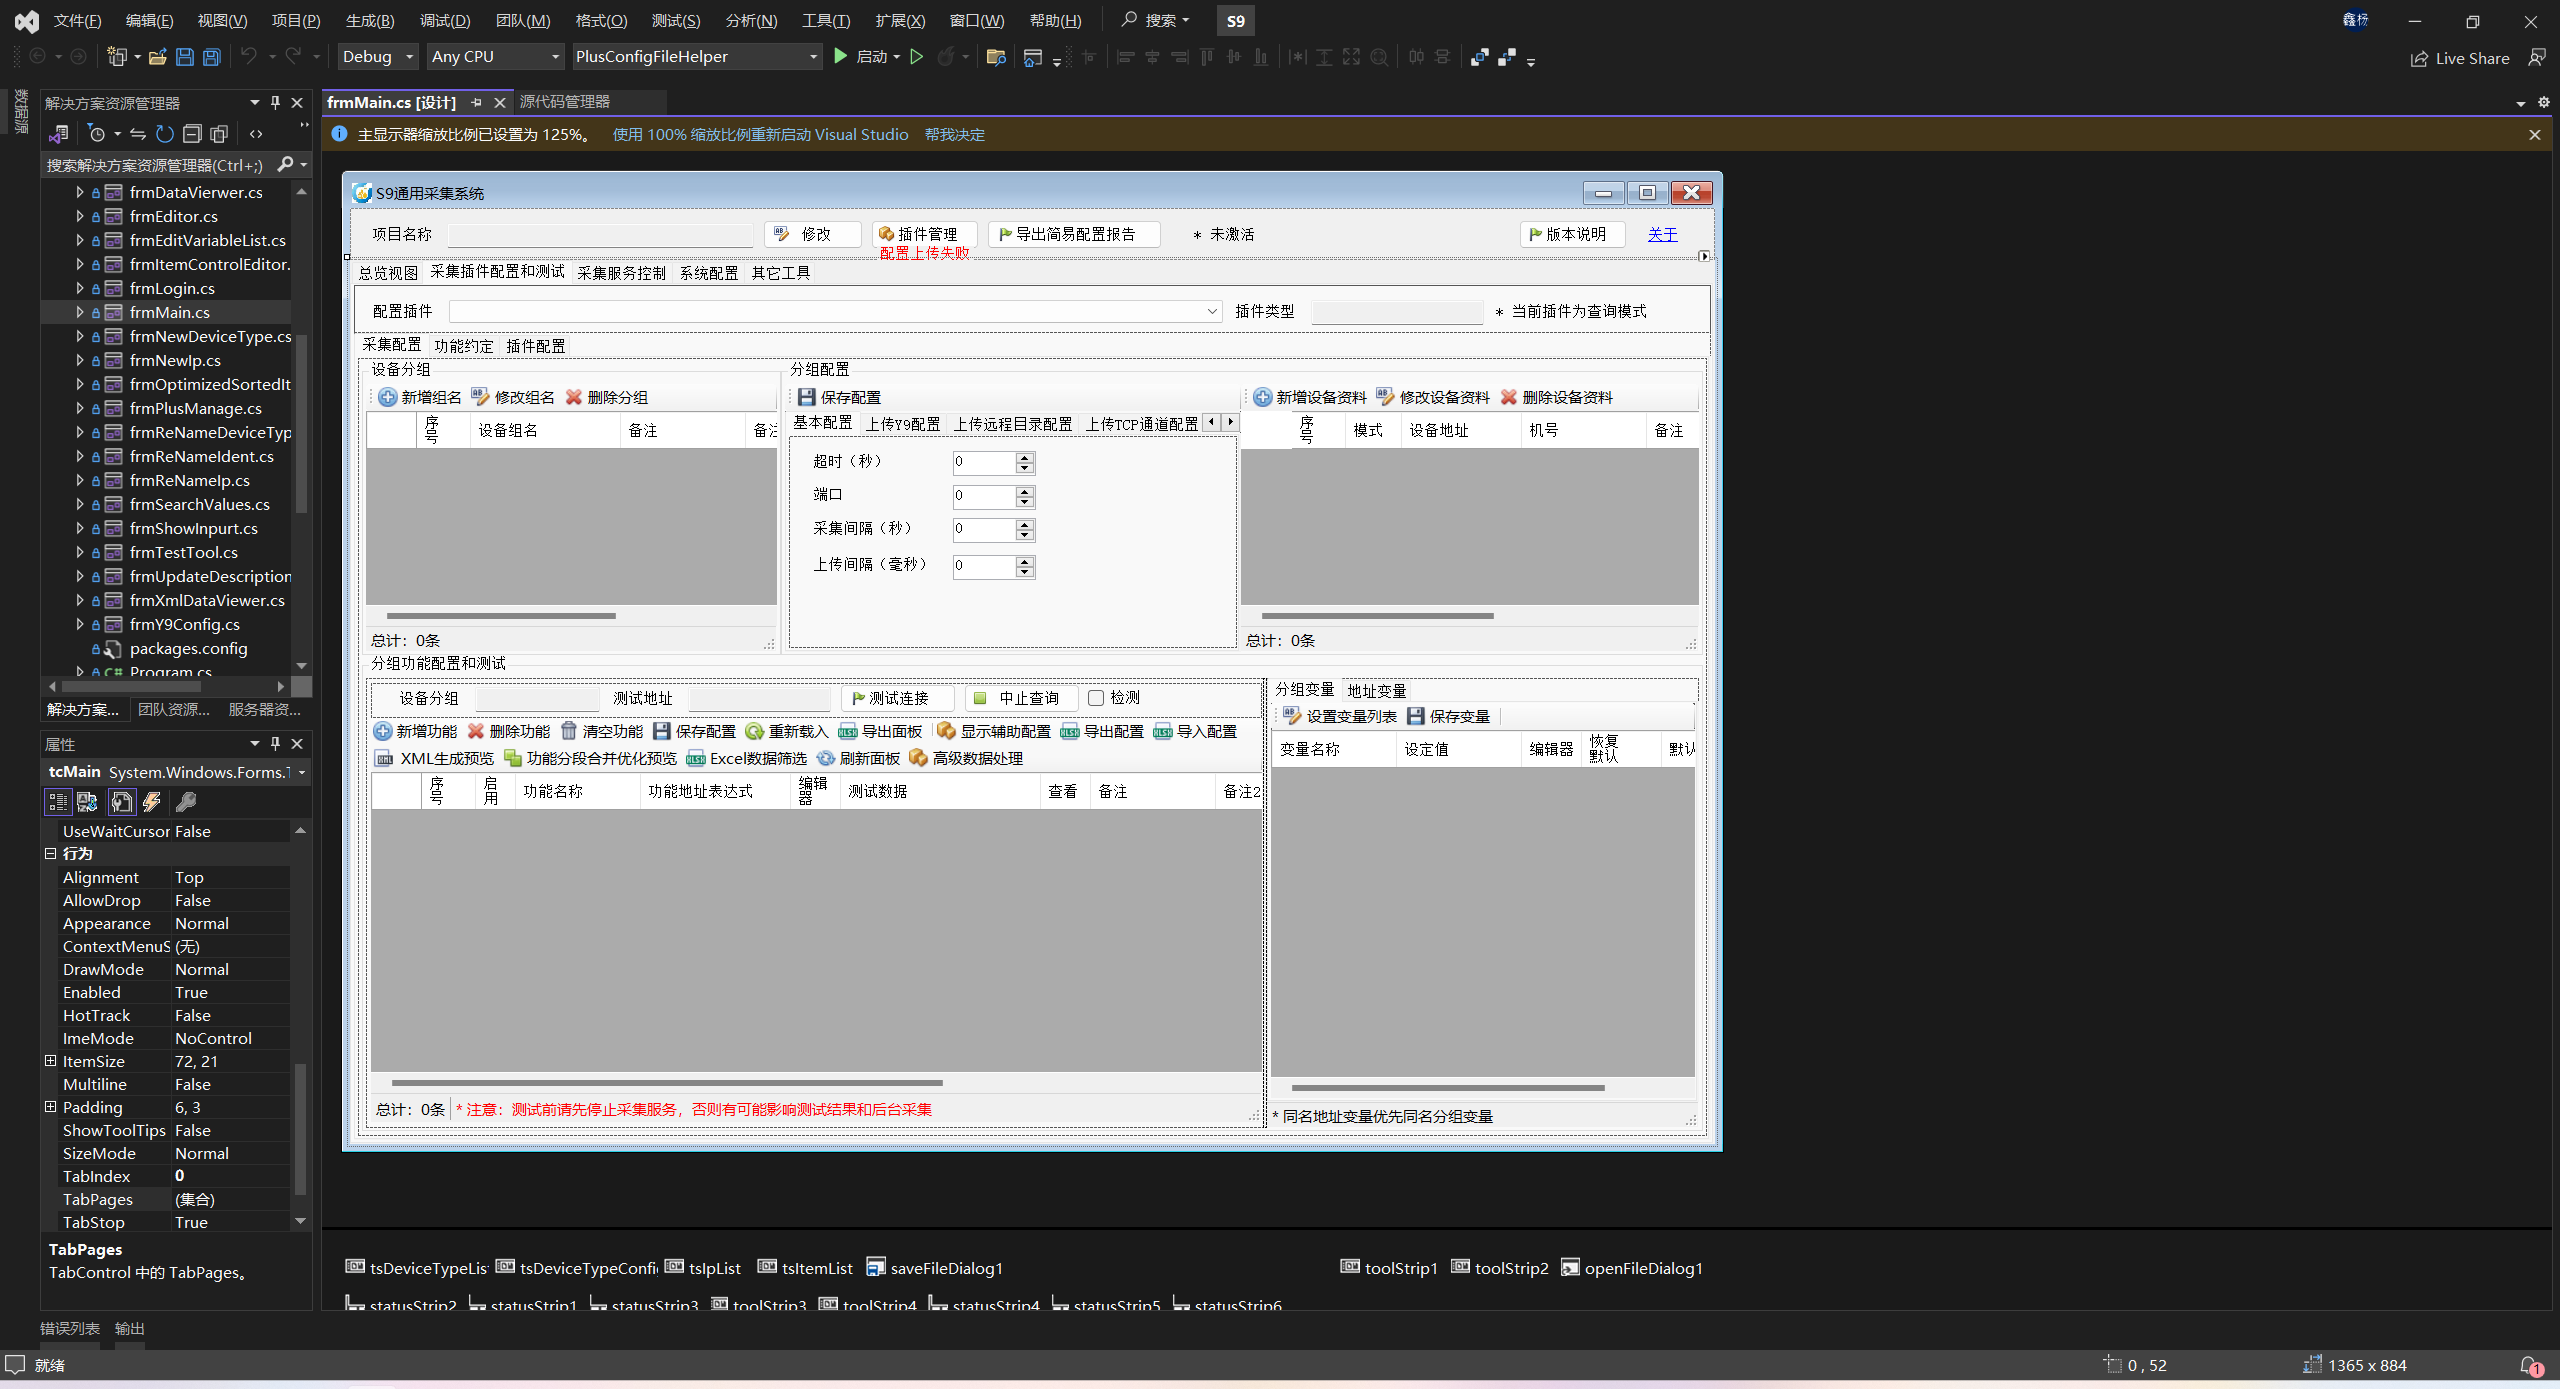Screen dimensions: 2560x1389
Task: Click 保存变量 save variables button
Action: 1448,716
